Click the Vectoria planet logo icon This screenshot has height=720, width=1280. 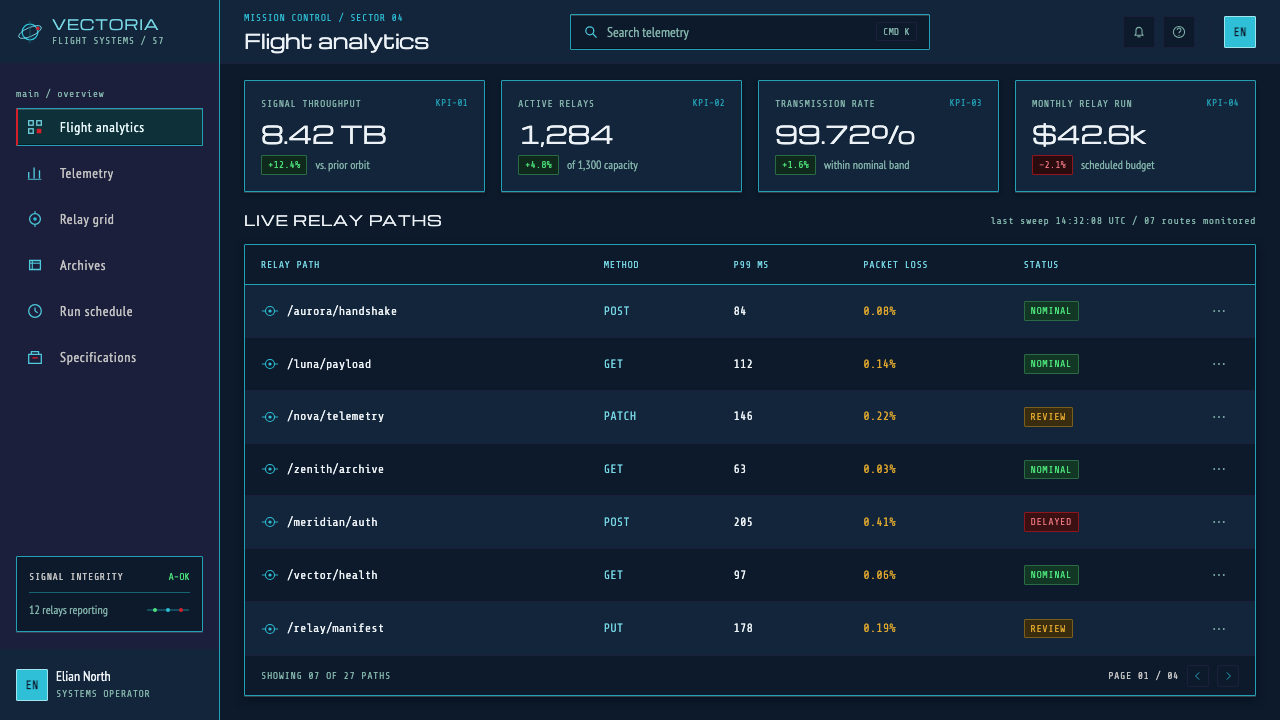30,32
